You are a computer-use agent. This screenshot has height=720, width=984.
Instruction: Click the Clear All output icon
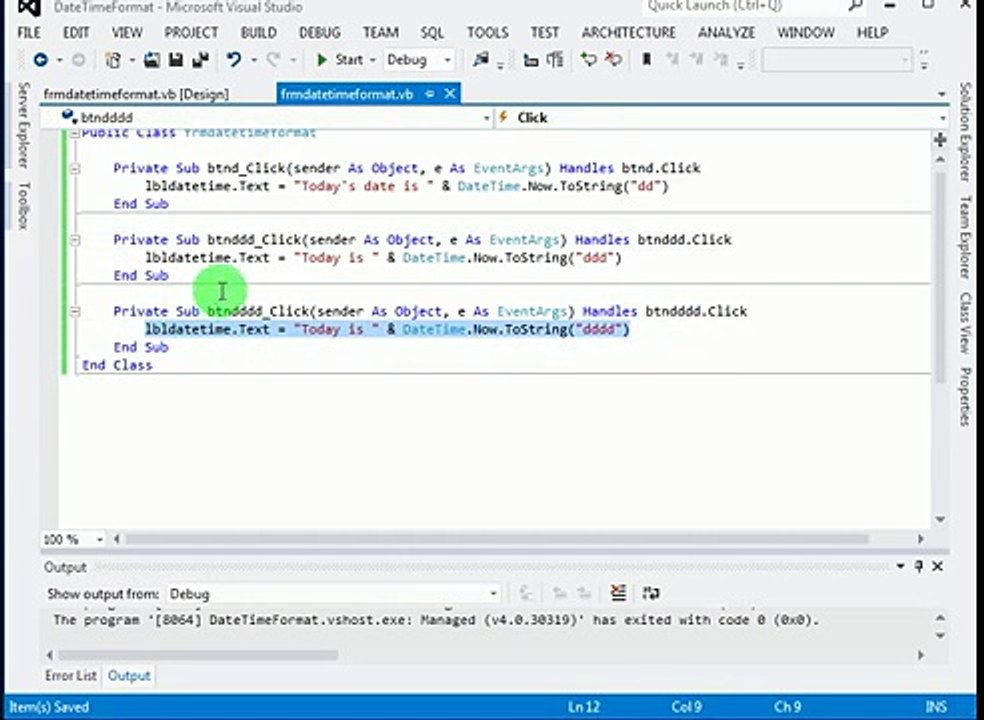(618, 593)
